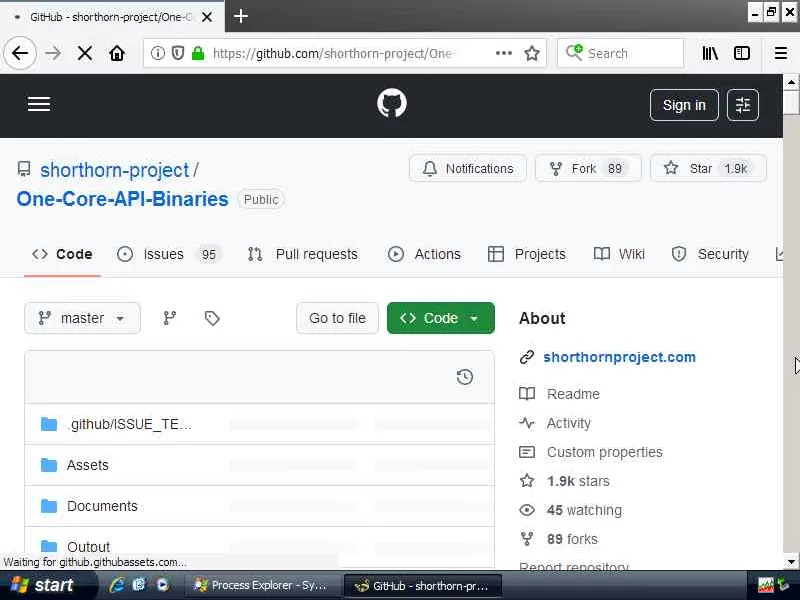Go to the browser home page icon

click(117, 53)
